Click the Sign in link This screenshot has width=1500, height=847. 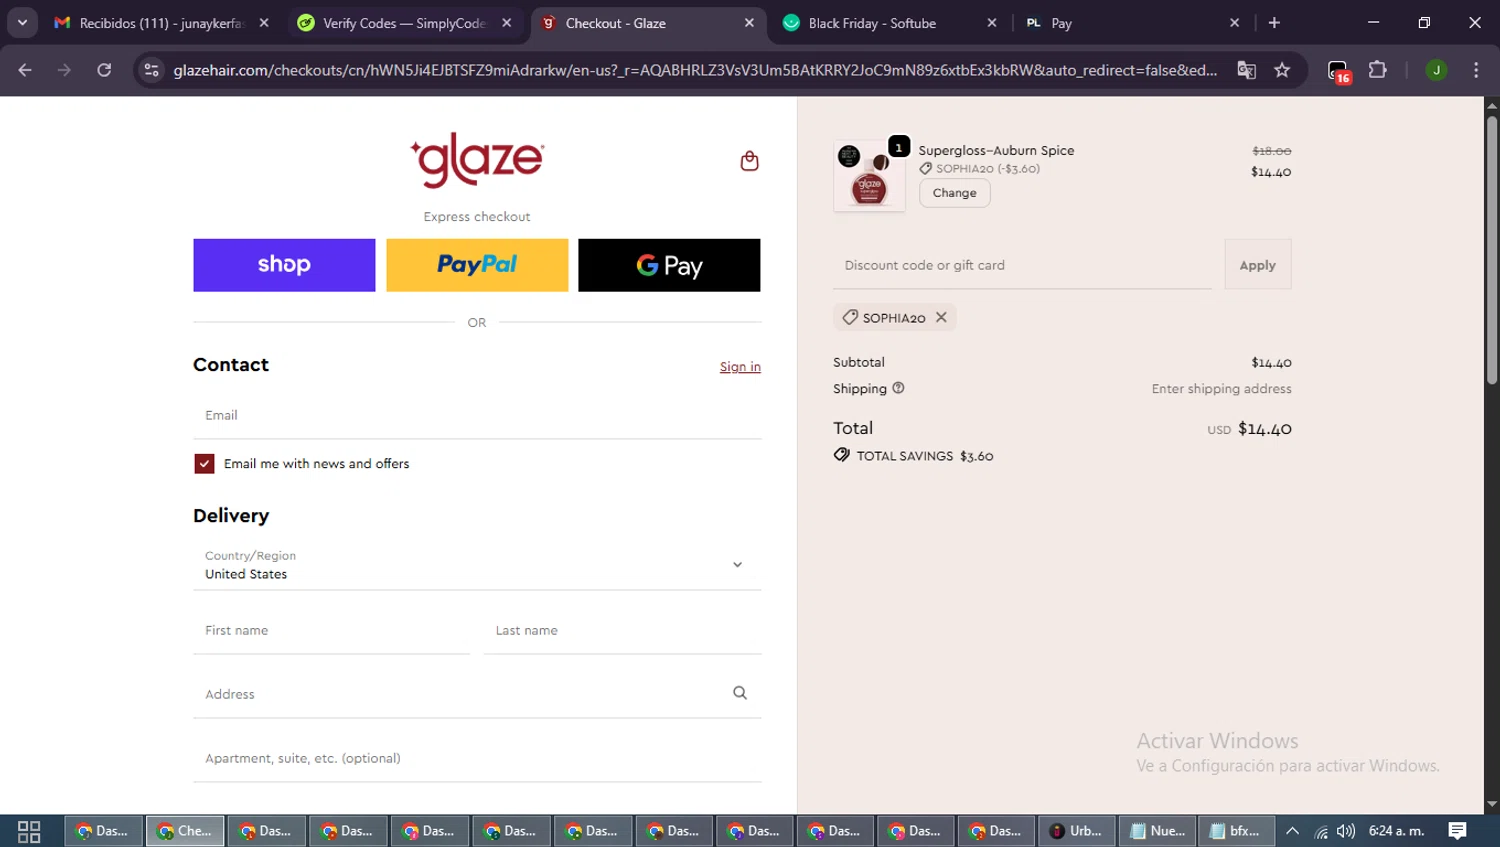pos(740,367)
